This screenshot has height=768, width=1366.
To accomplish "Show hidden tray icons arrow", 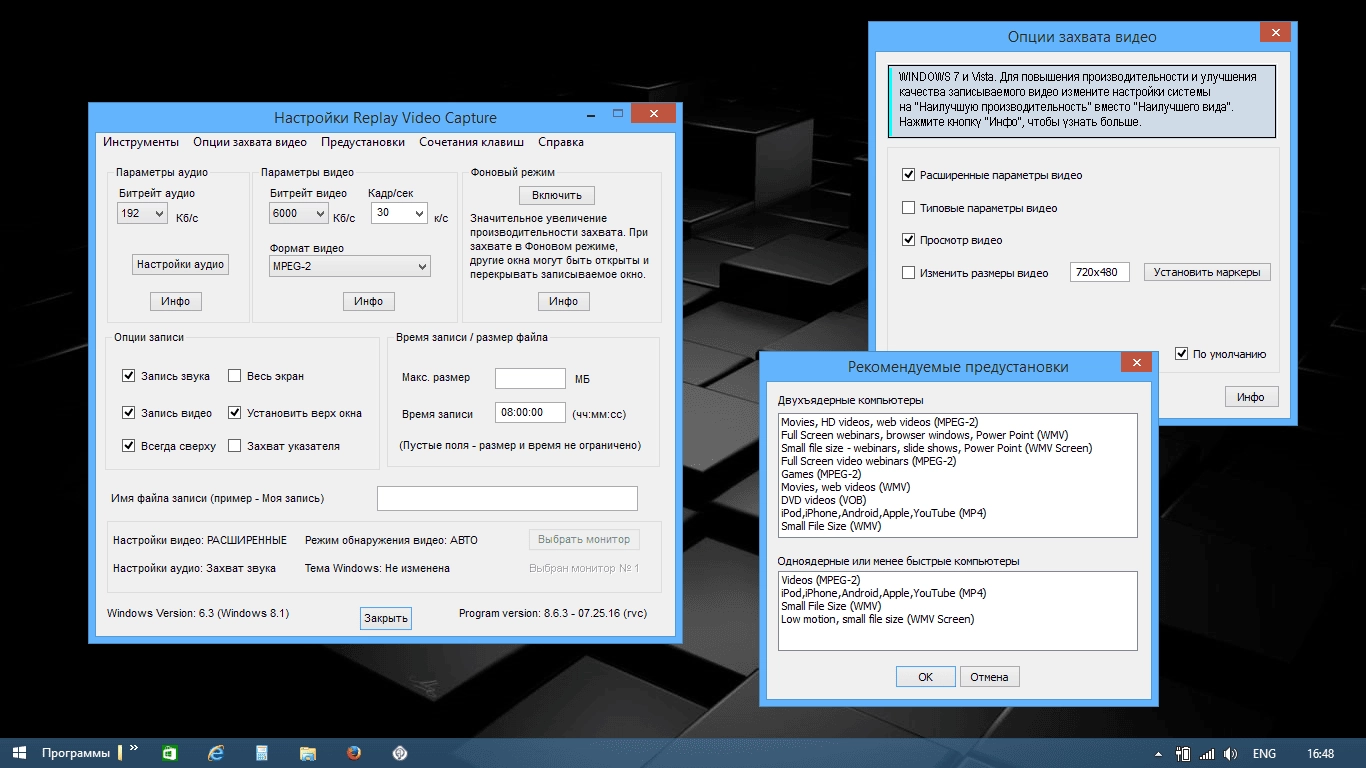I will pyautogui.click(x=1158, y=753).
